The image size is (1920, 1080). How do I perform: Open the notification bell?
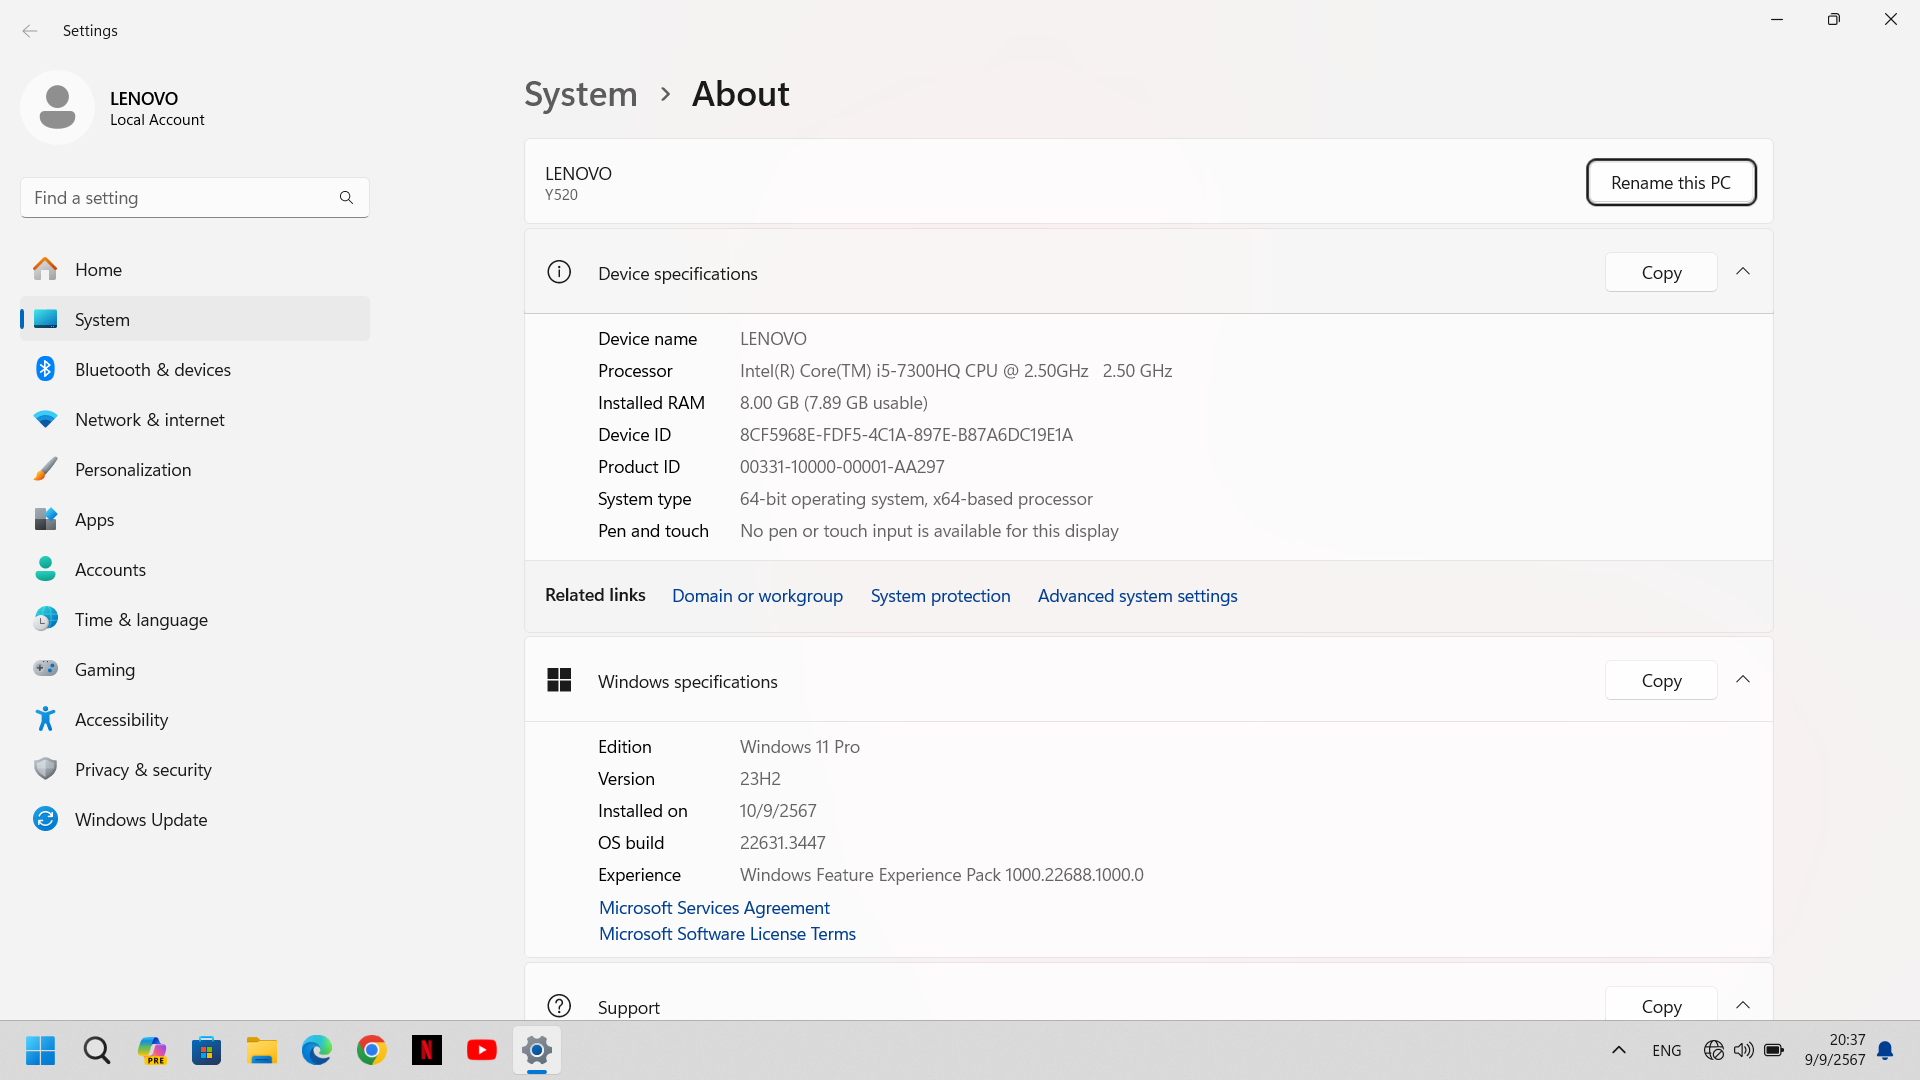[1885, 1050]
